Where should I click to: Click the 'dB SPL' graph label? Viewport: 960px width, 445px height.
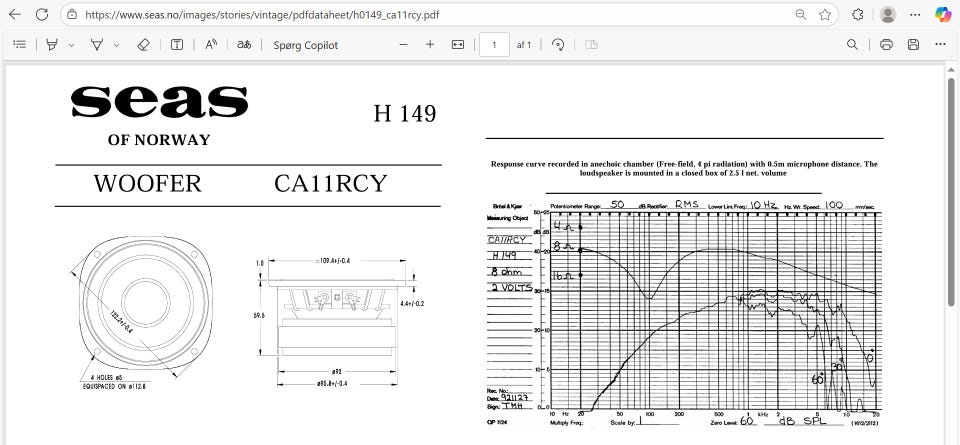click(802, 421)
